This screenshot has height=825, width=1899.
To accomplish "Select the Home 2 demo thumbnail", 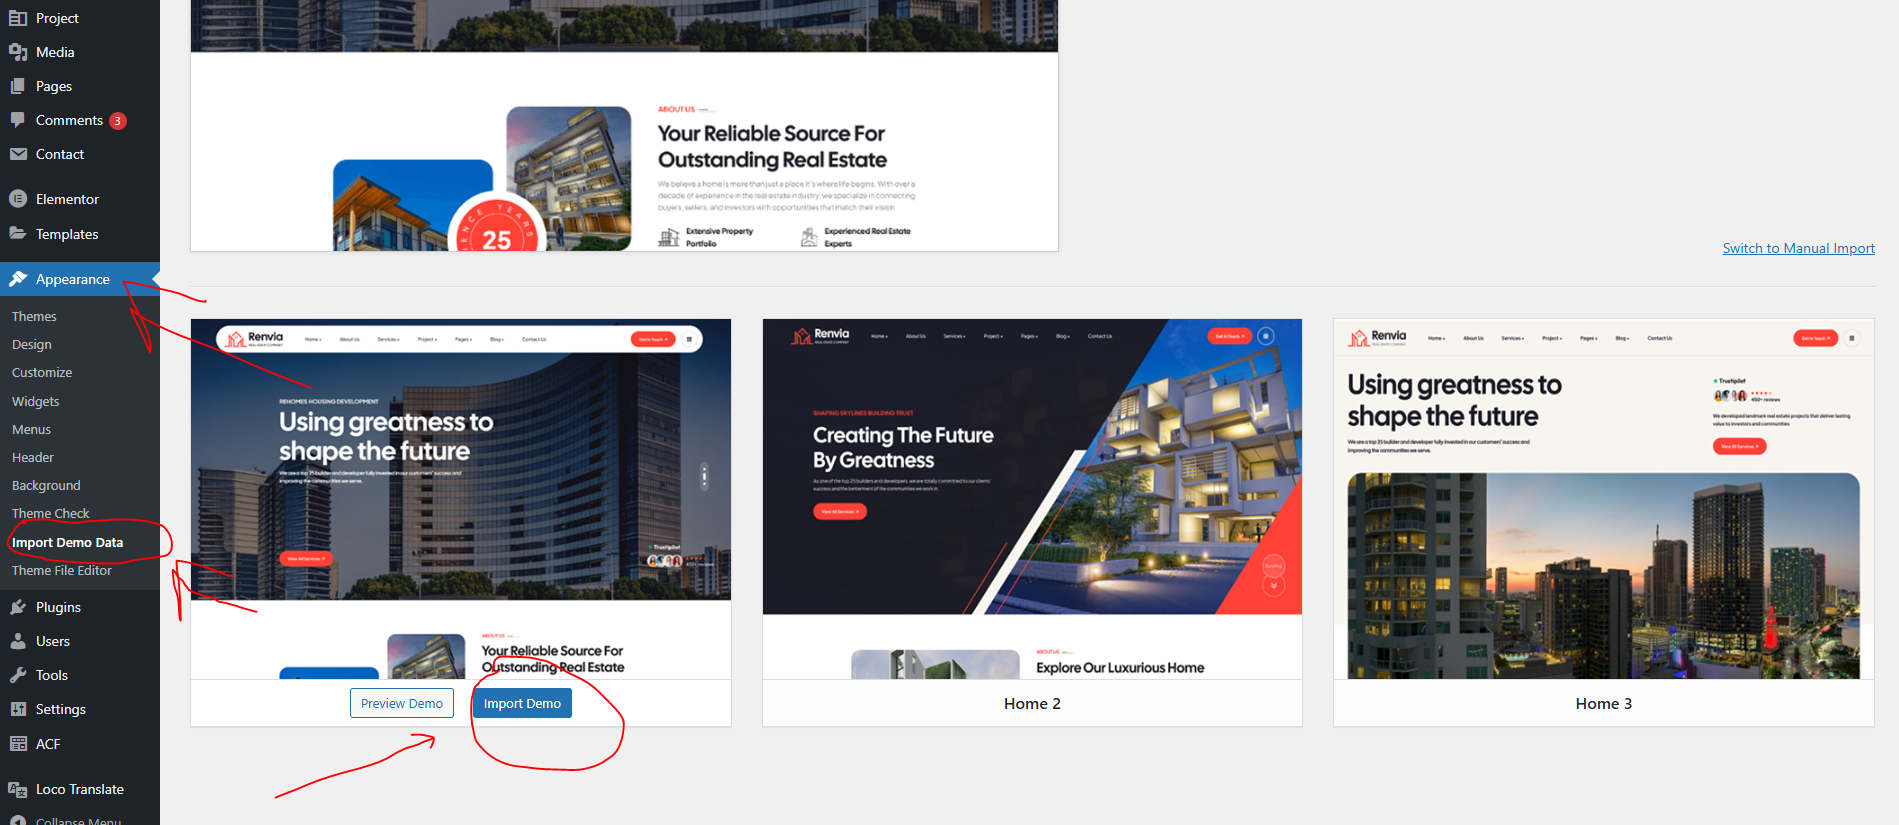I will (x=1032, y=499).
